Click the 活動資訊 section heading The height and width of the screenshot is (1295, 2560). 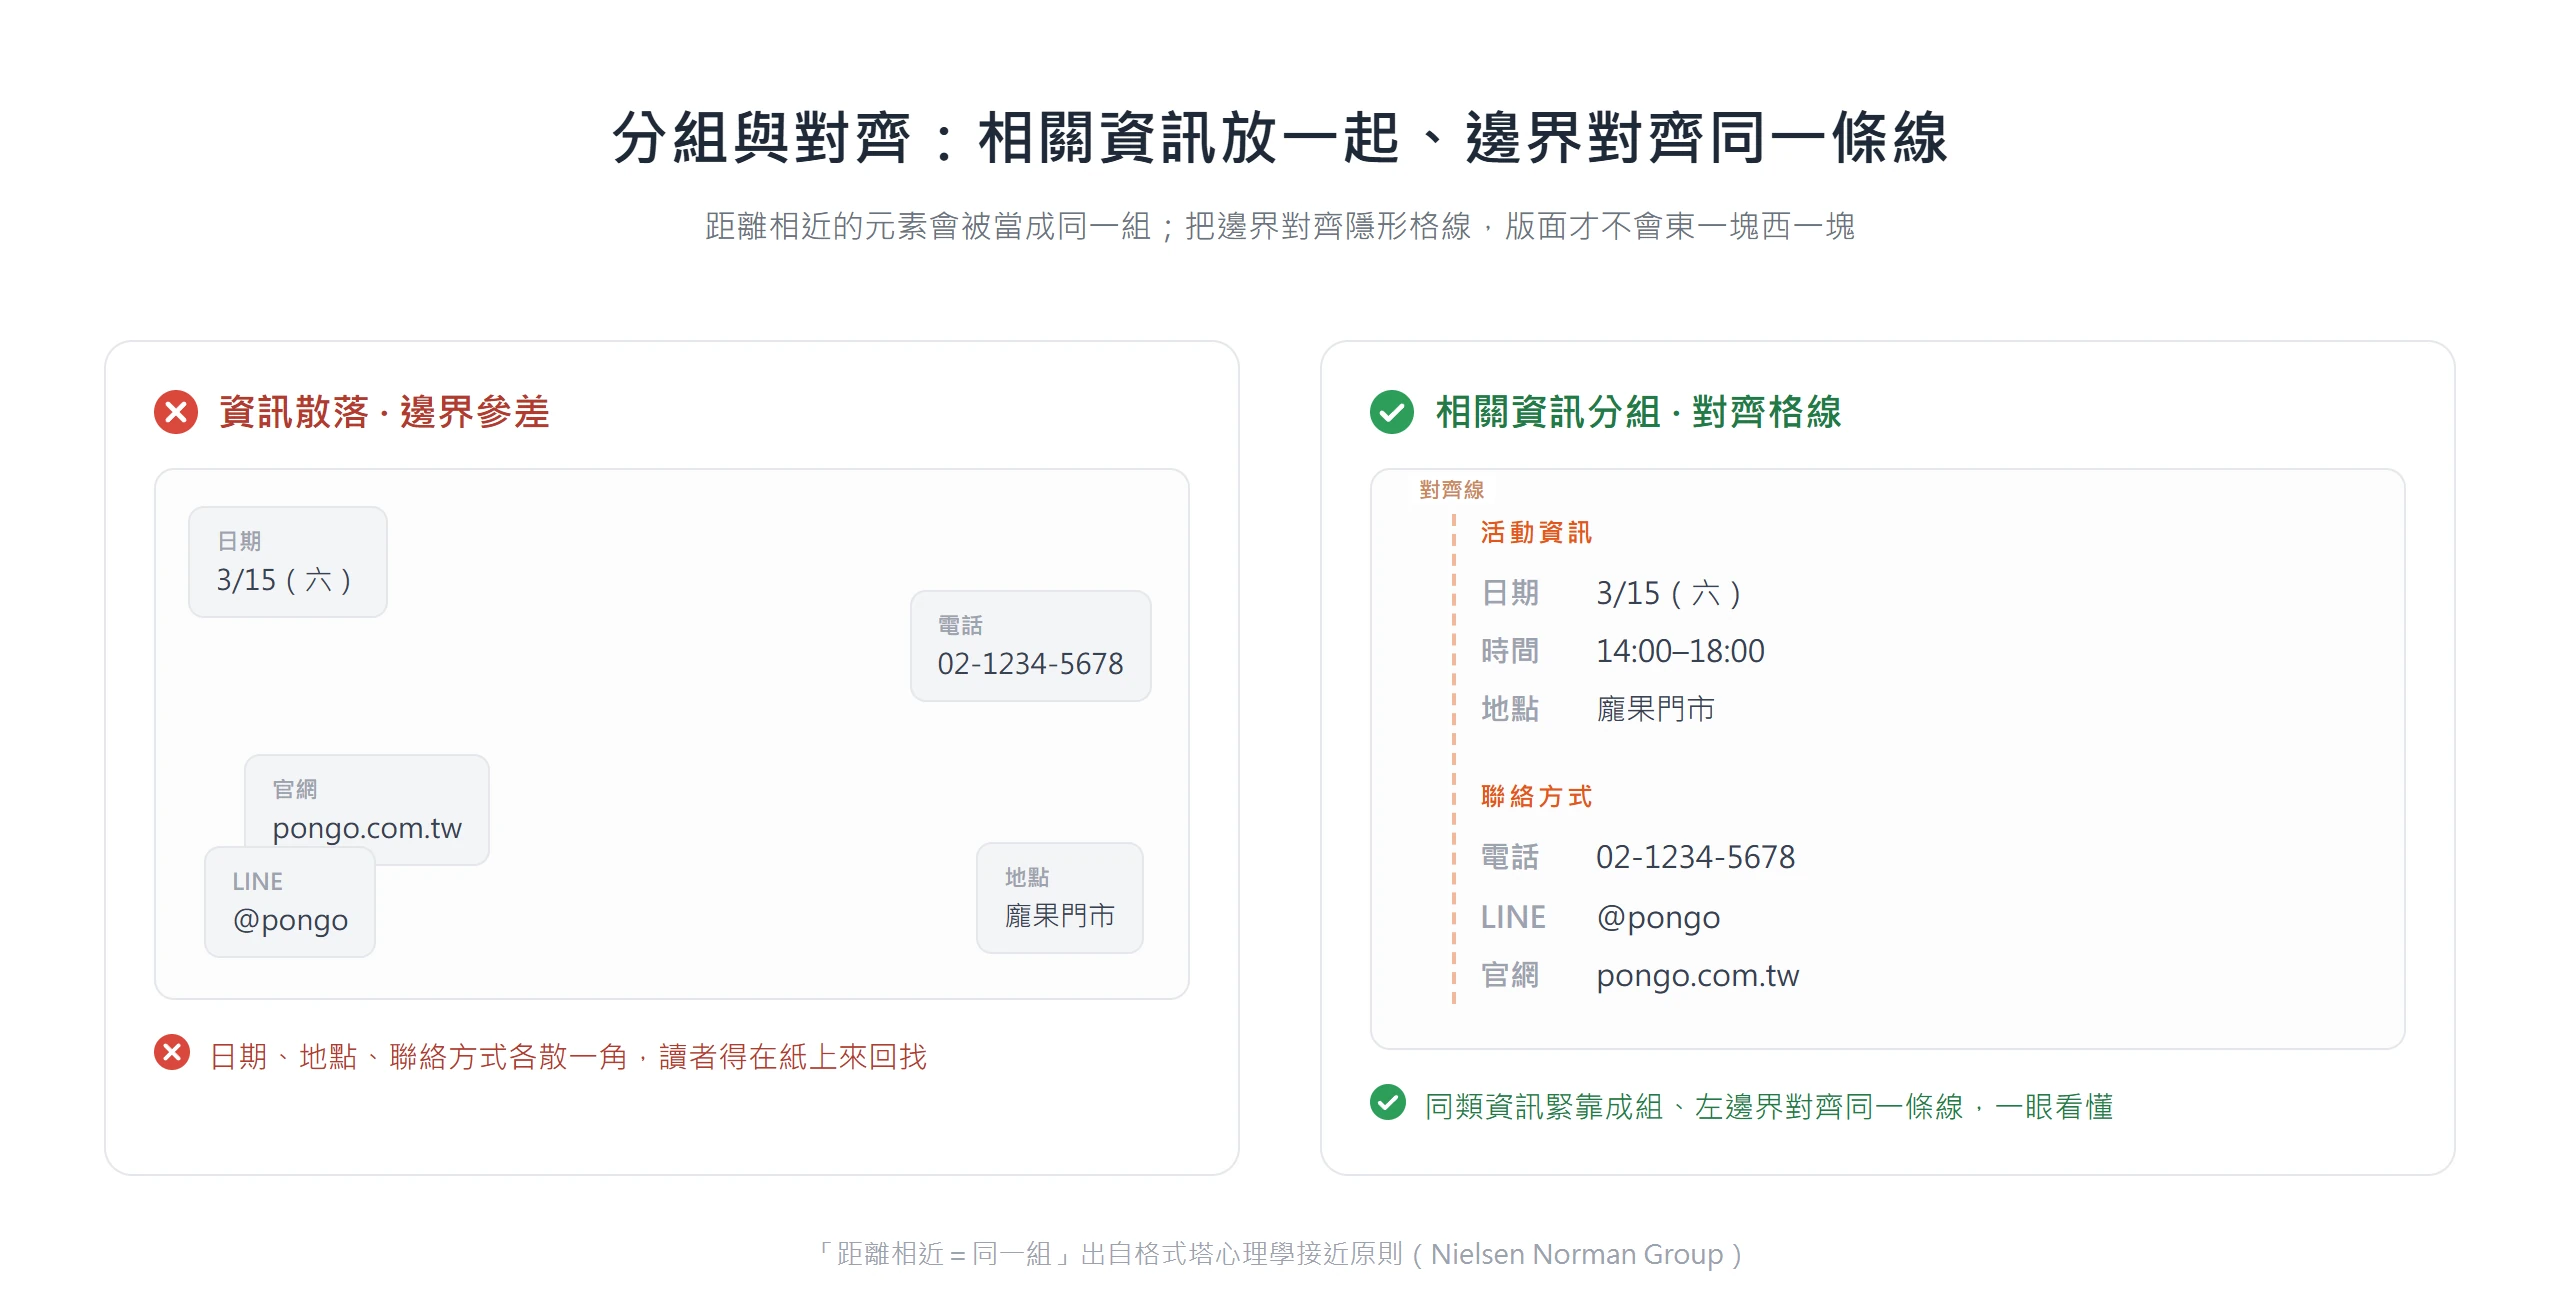1536,532
